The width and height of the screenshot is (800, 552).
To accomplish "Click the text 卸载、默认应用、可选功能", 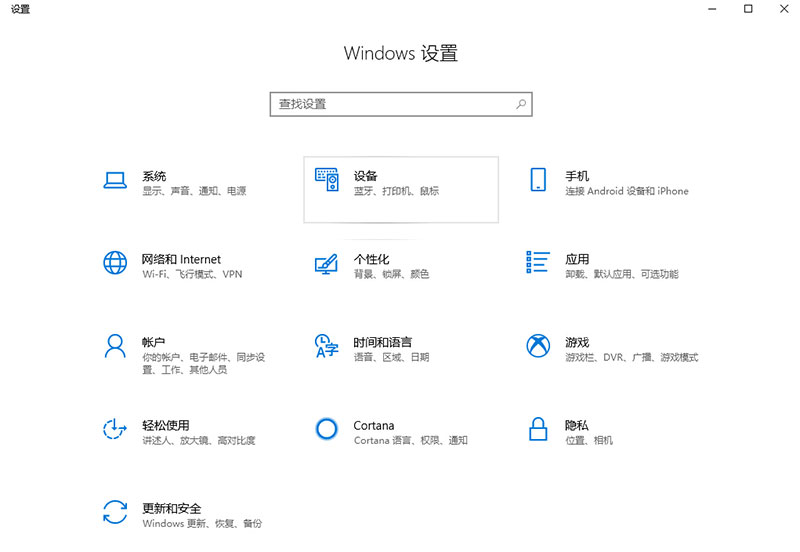I will tap(622, 274).
